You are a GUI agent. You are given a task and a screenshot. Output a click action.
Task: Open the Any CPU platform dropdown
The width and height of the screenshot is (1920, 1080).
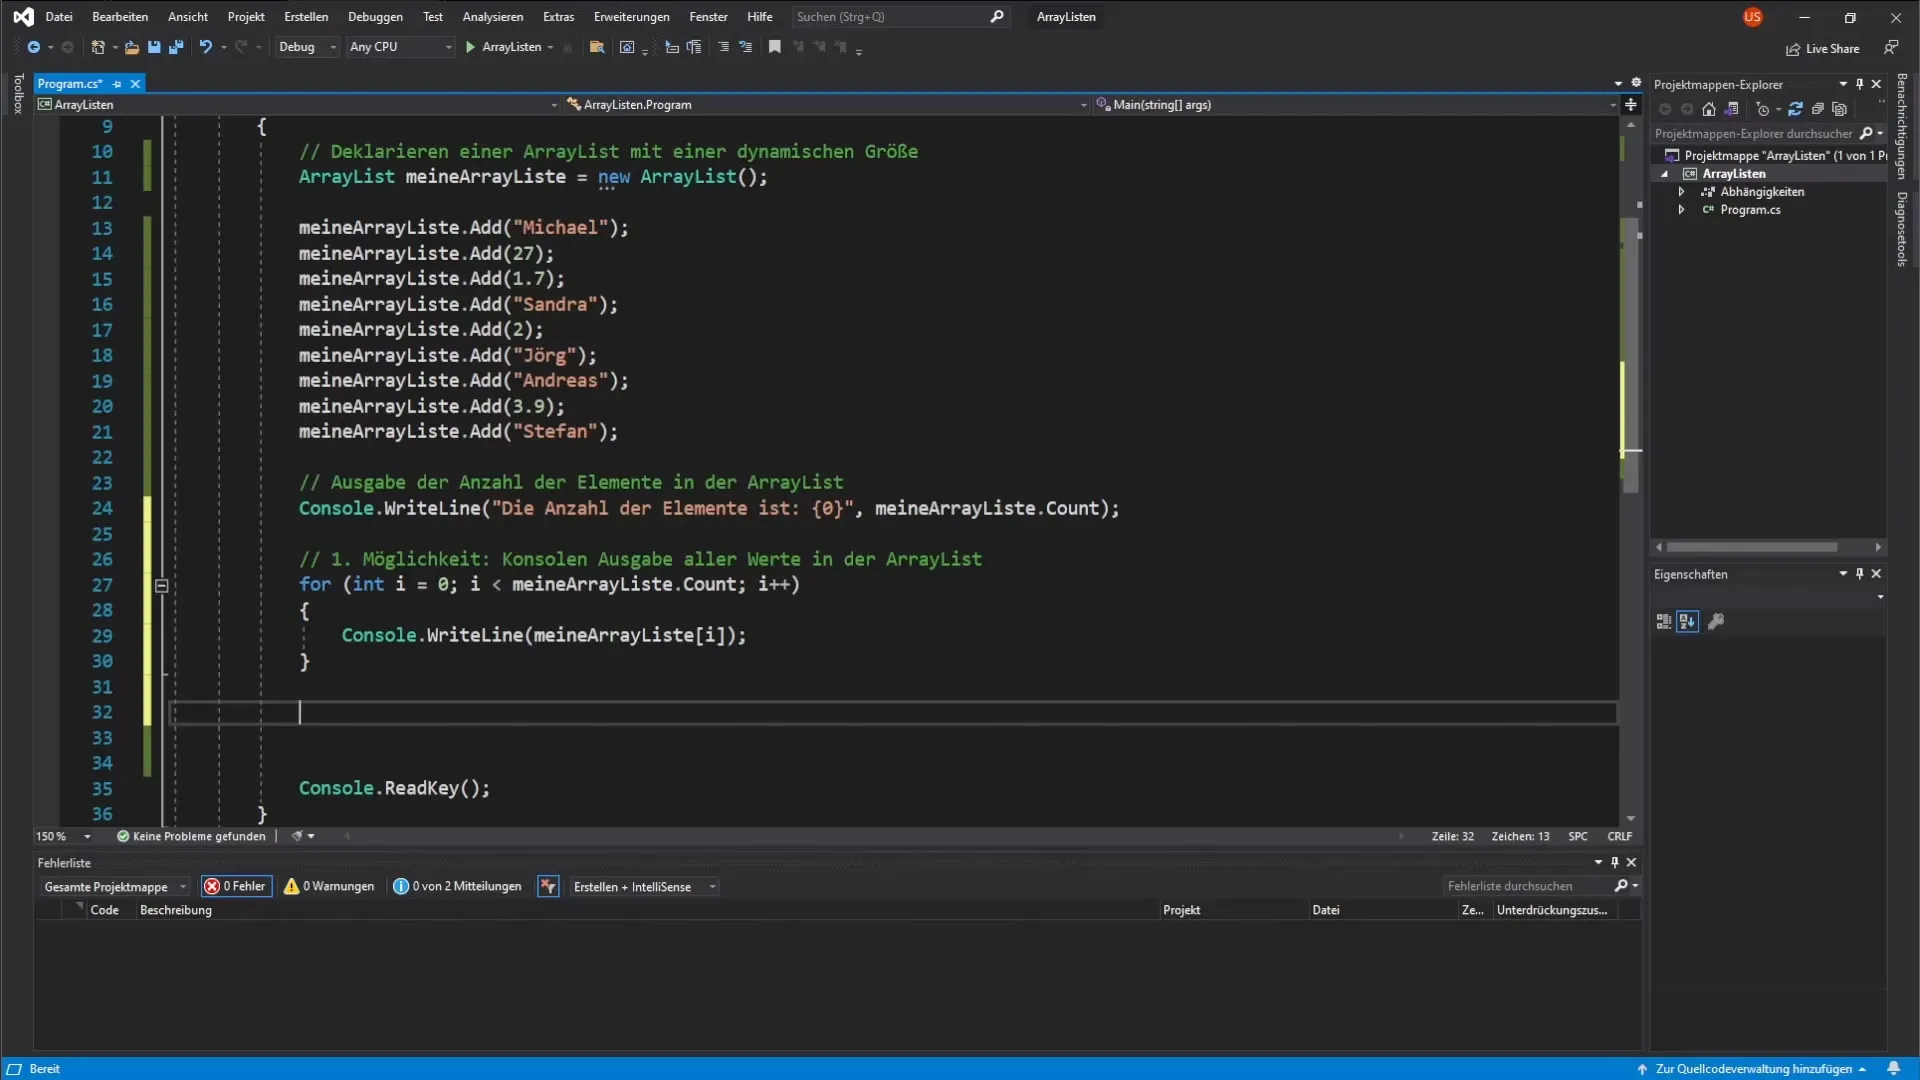pos(400,47)
